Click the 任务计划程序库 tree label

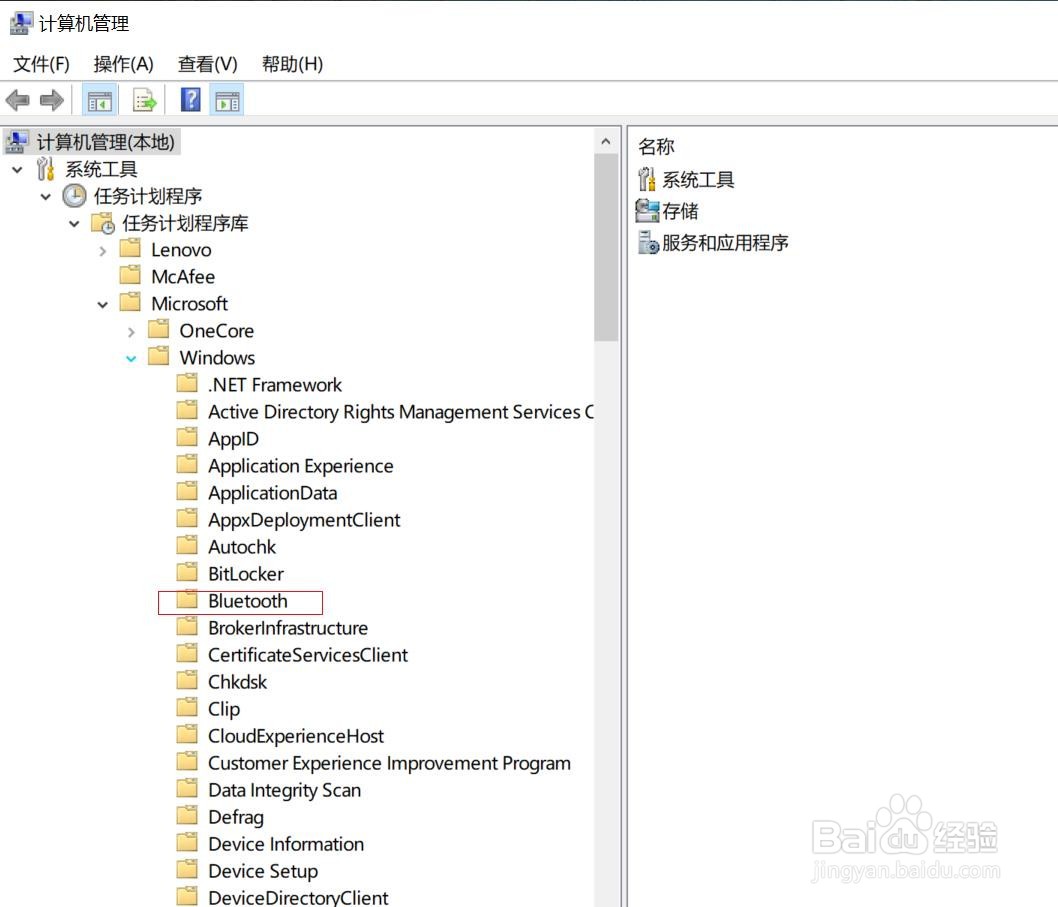click(x=185, y=223)
